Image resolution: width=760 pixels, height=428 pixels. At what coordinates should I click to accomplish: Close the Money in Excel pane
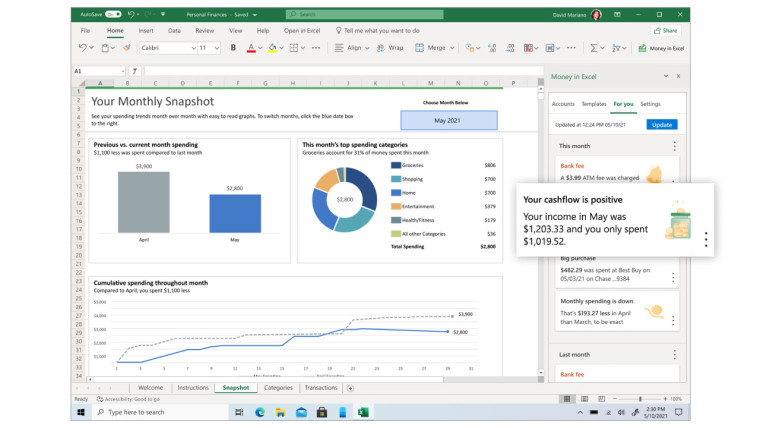pyautogui.click(x=679, y=76)
